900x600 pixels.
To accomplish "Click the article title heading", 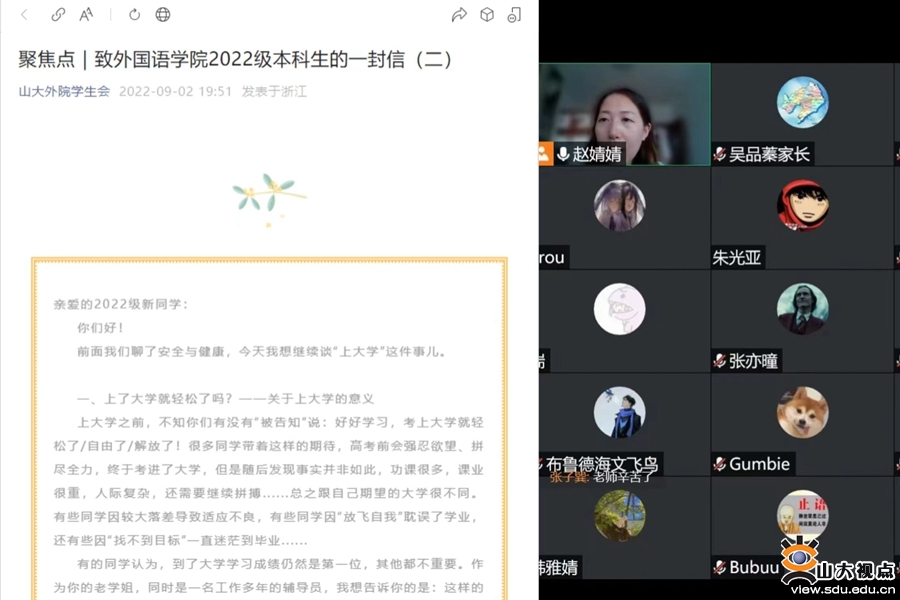I will click(x=235, y=59).
